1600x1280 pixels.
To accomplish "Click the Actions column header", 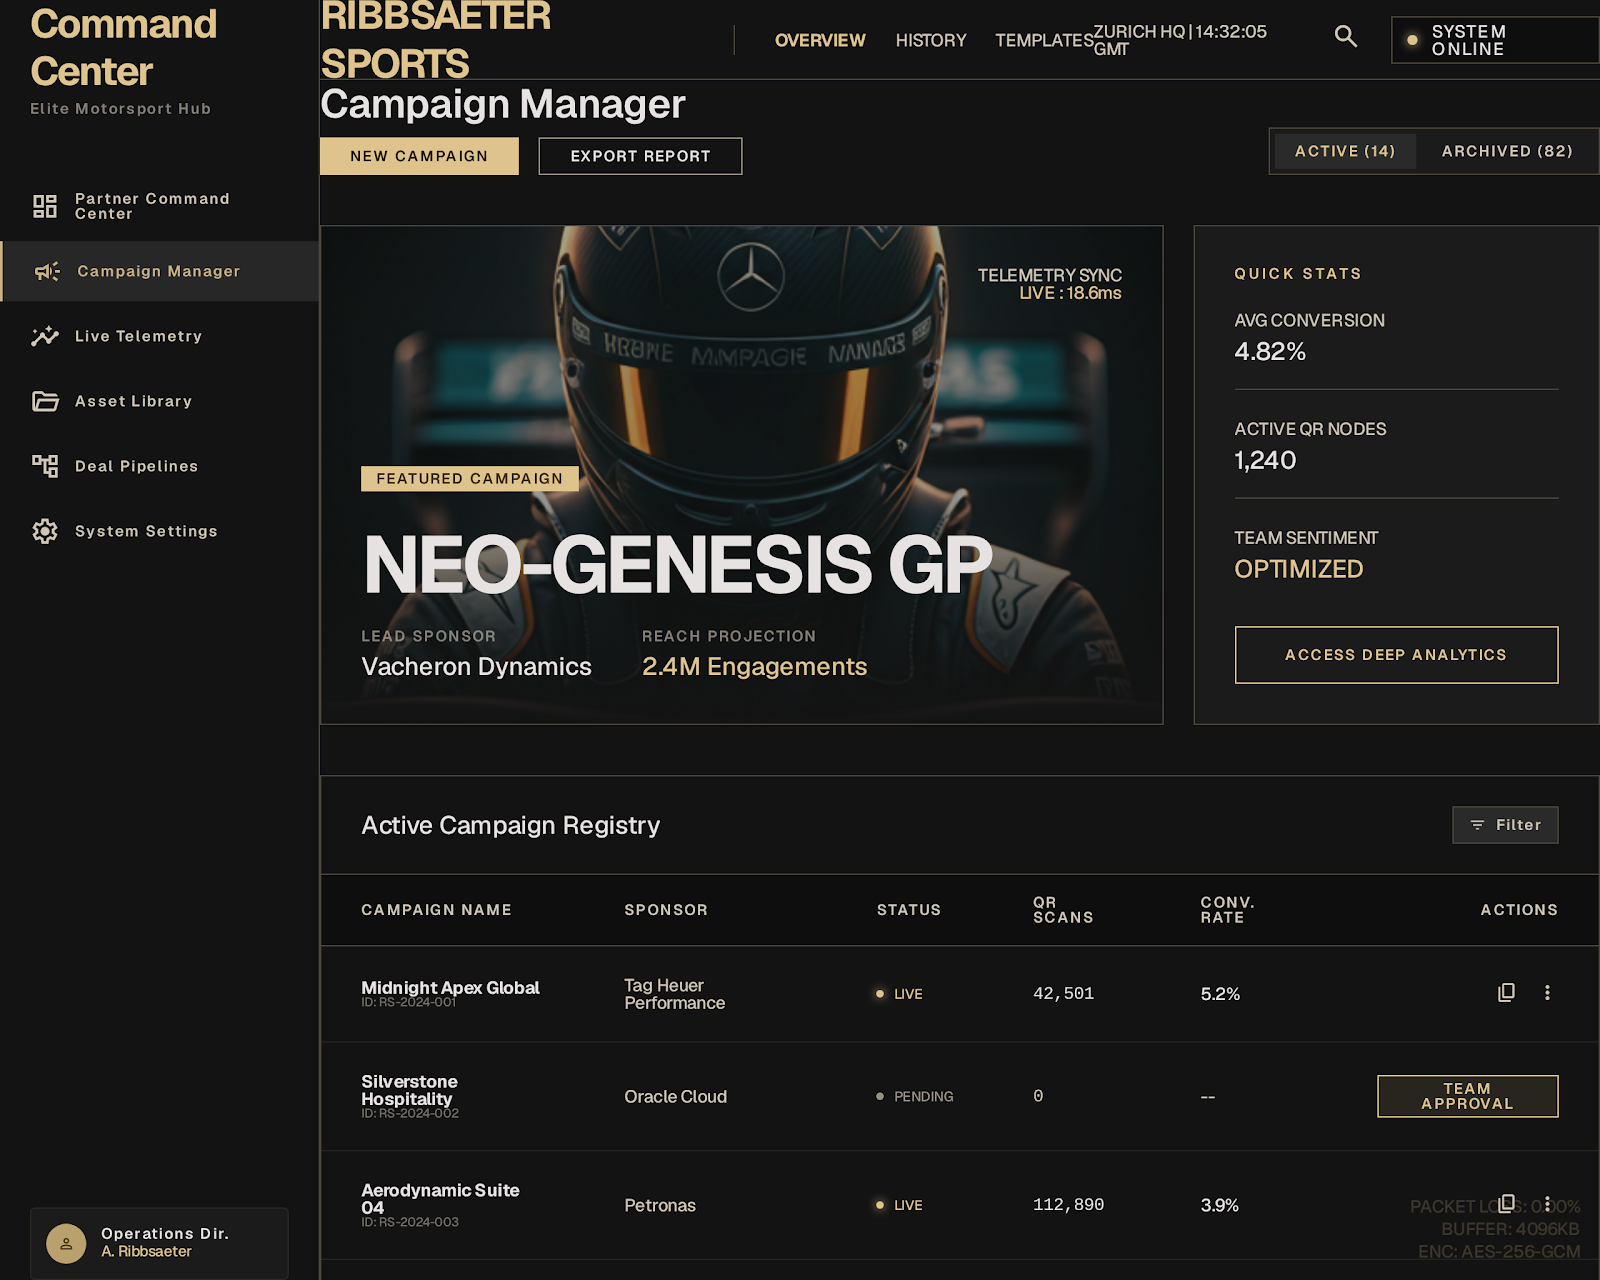I will pyautogui.click(x=1519, y=910).
